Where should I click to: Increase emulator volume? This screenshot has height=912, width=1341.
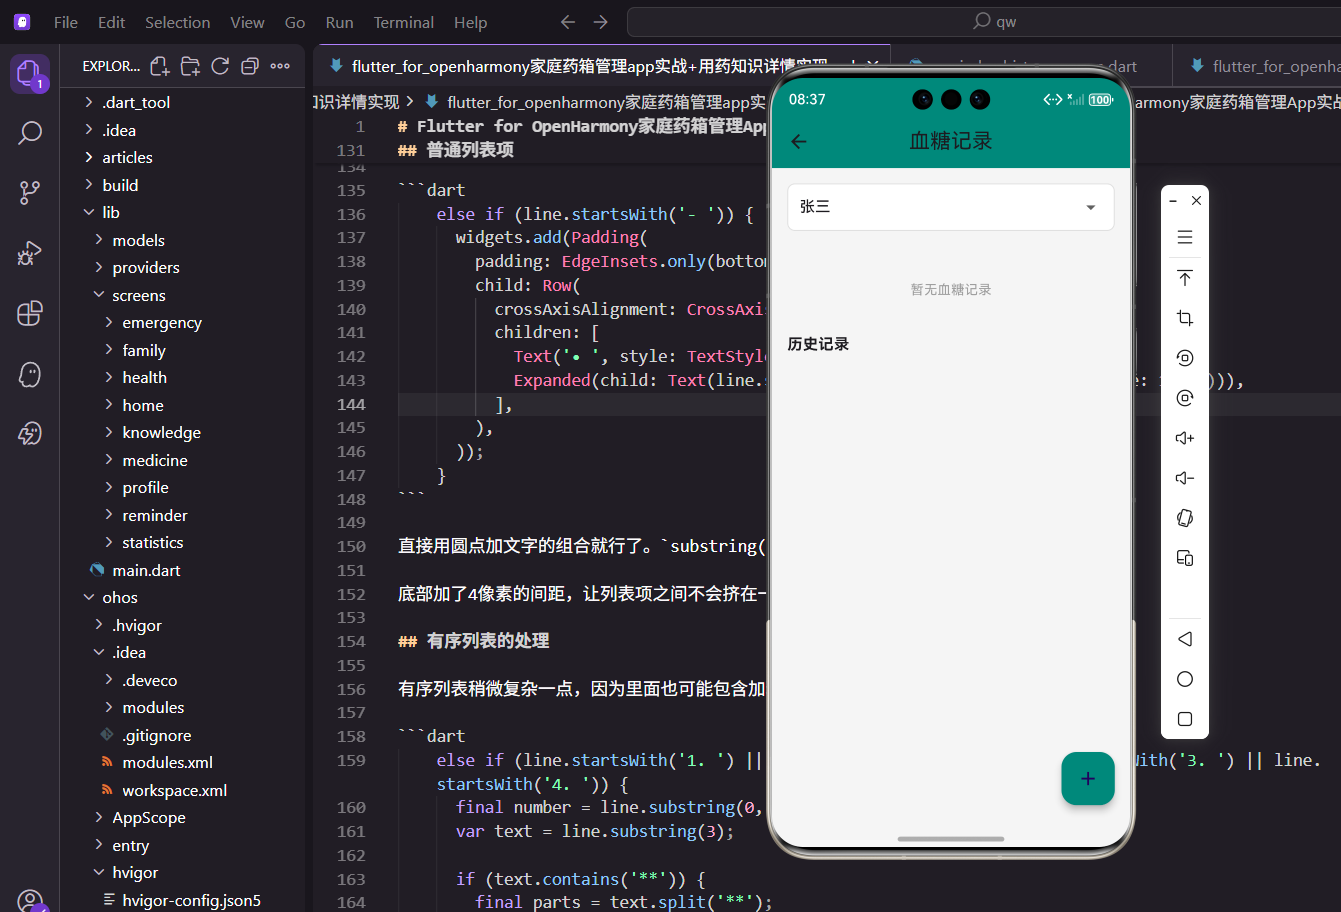(1184, 437)
